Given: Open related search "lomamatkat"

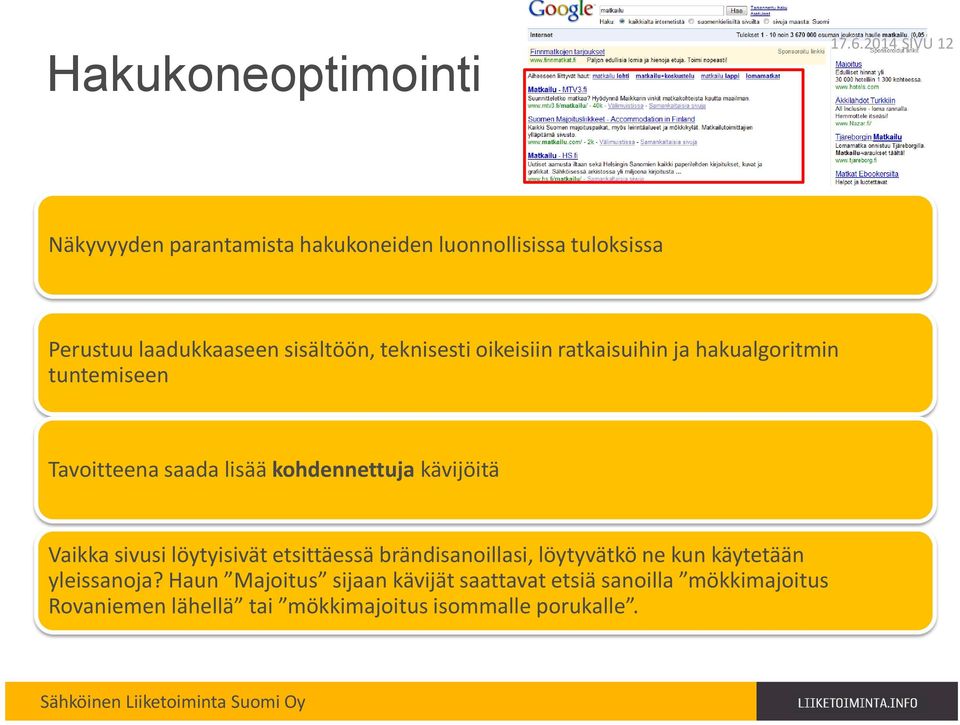Looking at the screenshot, I should pyautogui.click(x=763, y=76).
